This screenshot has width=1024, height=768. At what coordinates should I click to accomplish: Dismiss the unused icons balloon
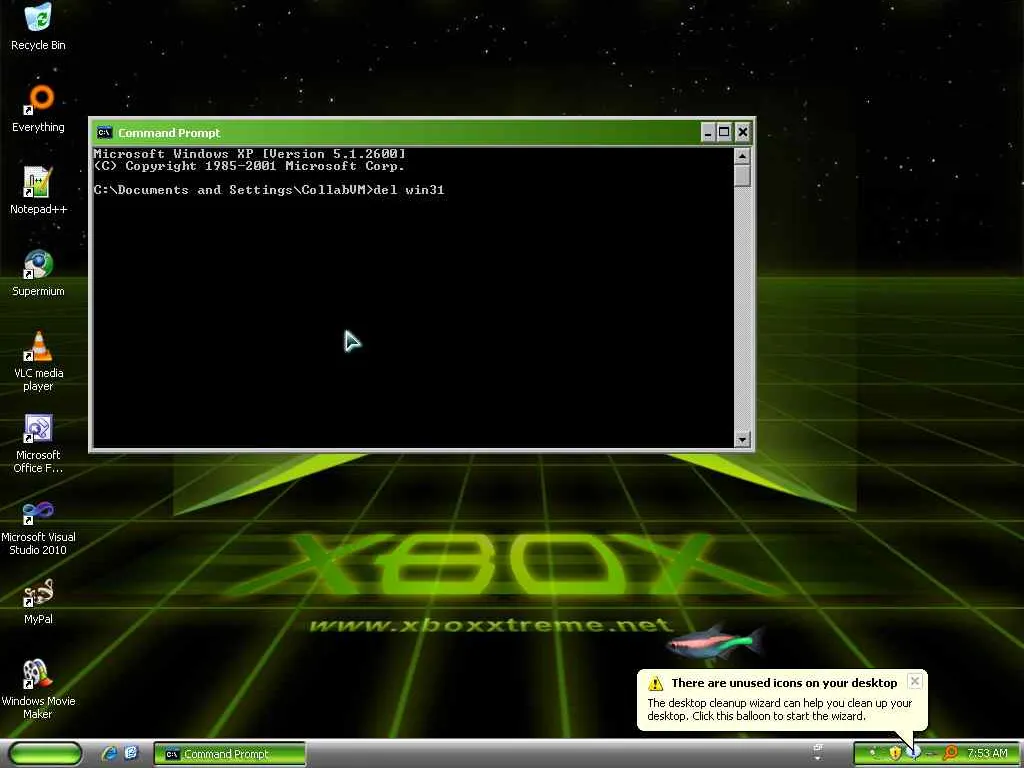point(914,681)
